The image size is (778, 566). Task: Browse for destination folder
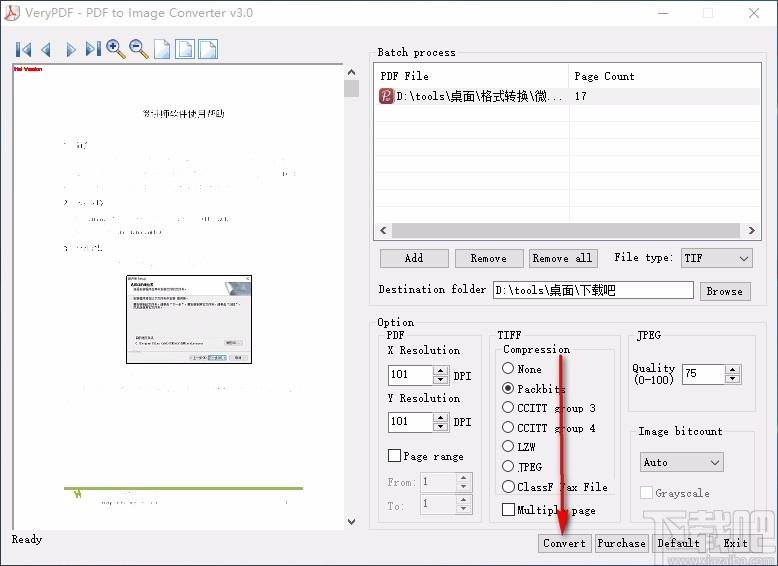pos(724,291)
